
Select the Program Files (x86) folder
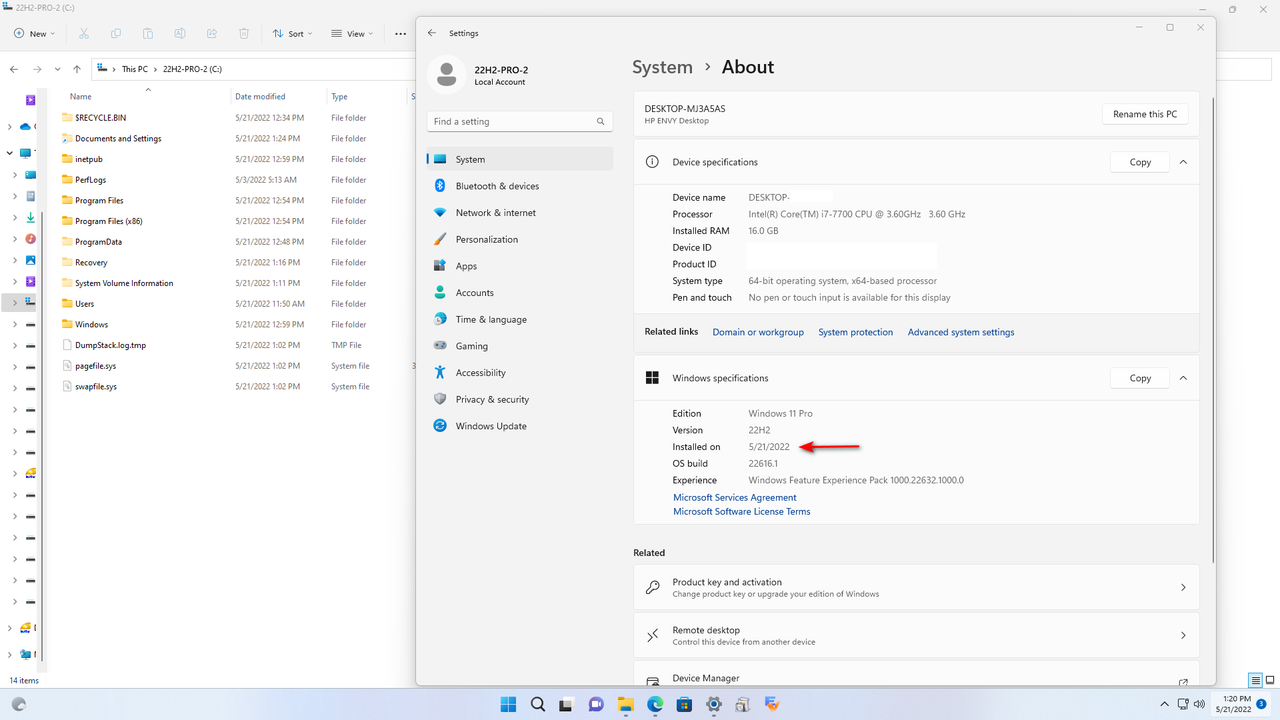tap(109, 221)
